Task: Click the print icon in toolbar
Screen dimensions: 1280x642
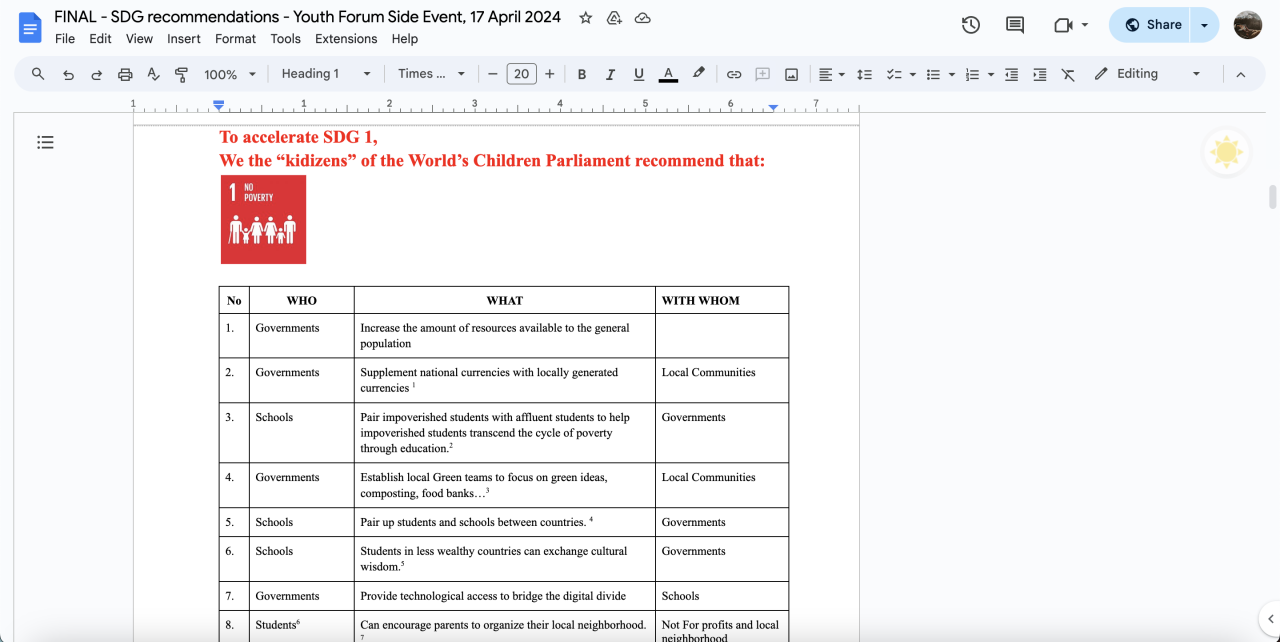Action: coord(125,74)
